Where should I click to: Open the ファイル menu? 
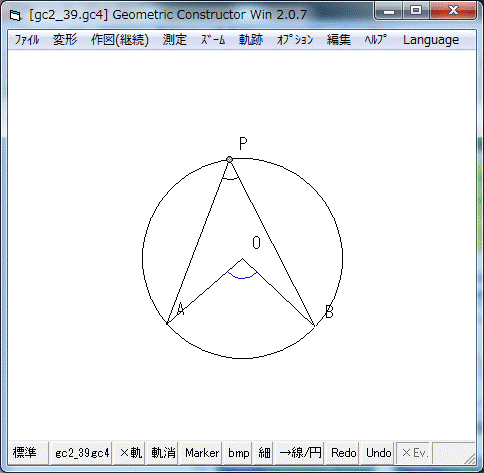[x=27, y=40]
